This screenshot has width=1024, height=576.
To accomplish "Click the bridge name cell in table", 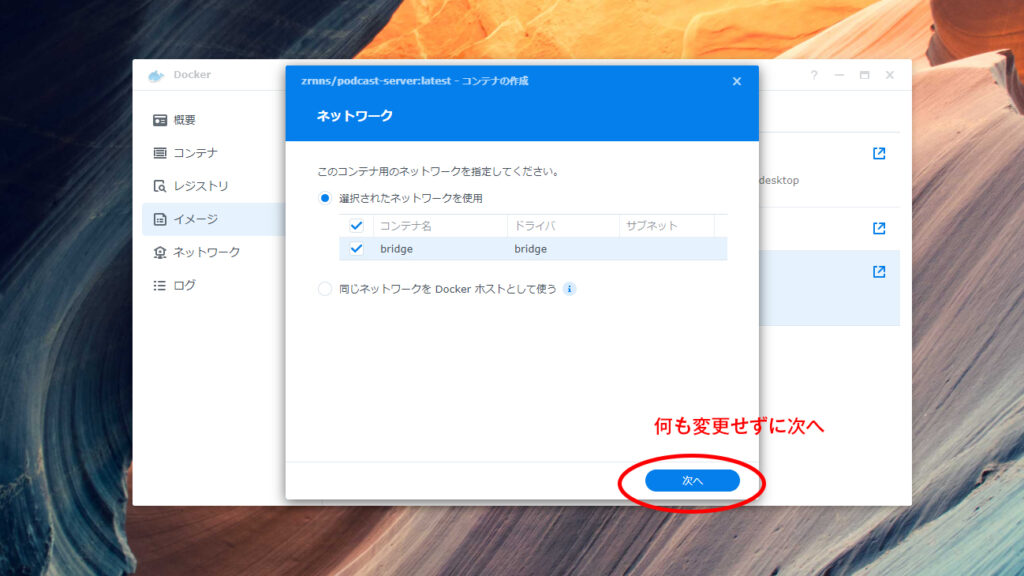I will (x=396, y=249).
